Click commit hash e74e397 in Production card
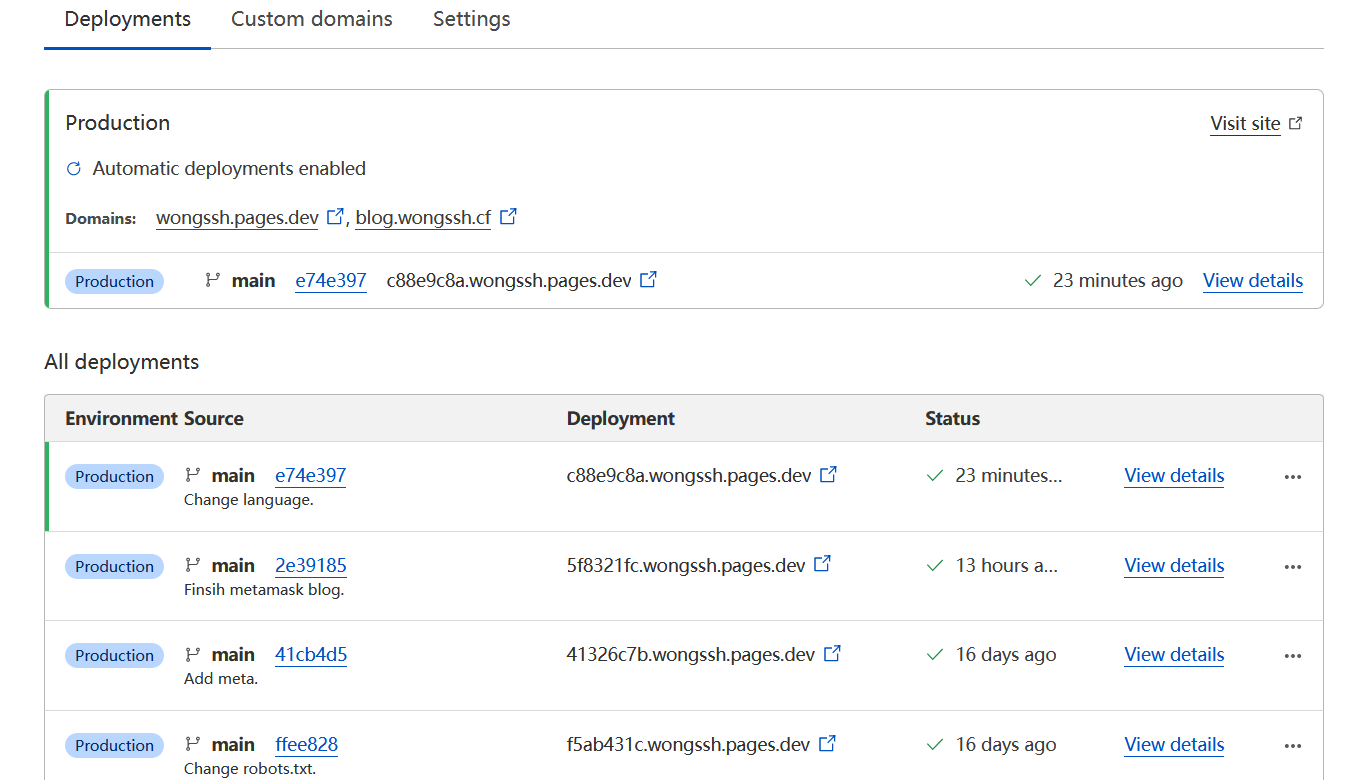 click(330, 281)
